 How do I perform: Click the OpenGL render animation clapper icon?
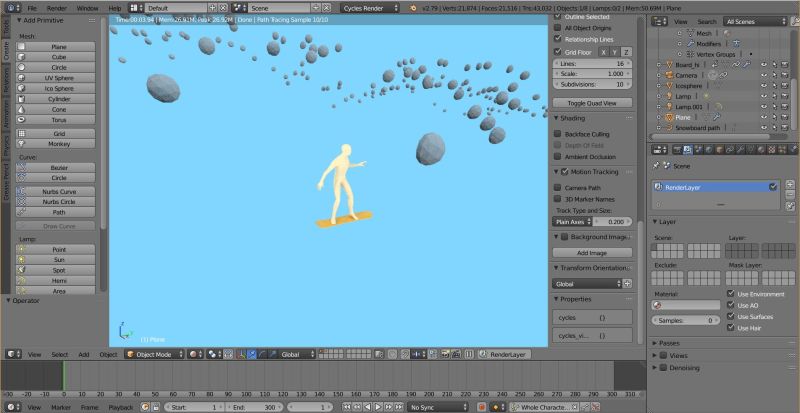[x=456, y=354]
